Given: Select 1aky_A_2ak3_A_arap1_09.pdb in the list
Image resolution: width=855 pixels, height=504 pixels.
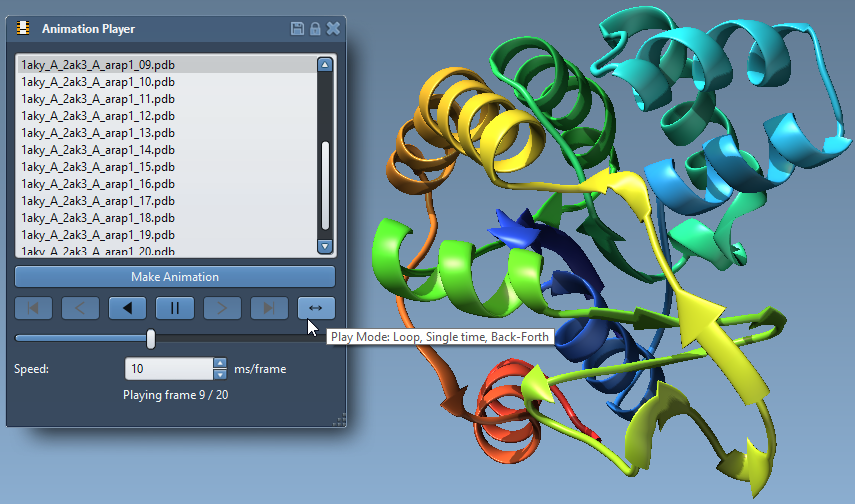Looking at the screenshot, I should pyautogui.click(x=98, y=65).
